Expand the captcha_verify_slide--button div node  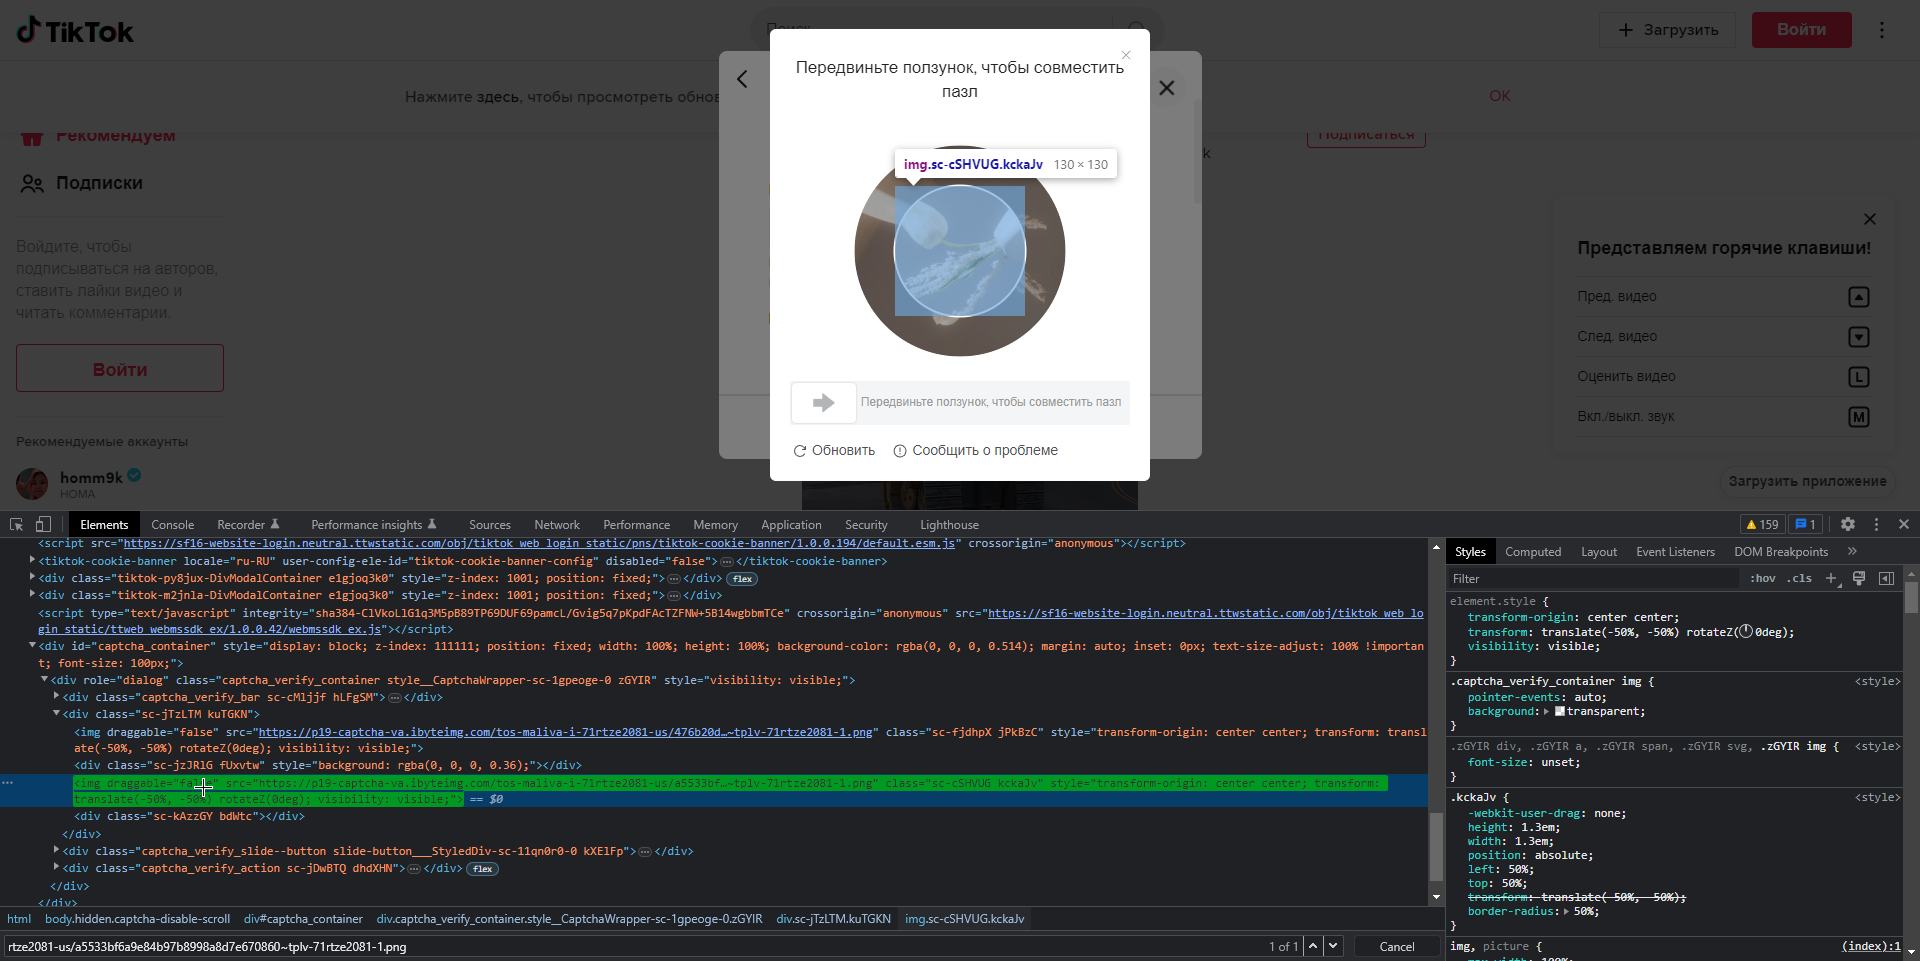(x=57, y=851)
